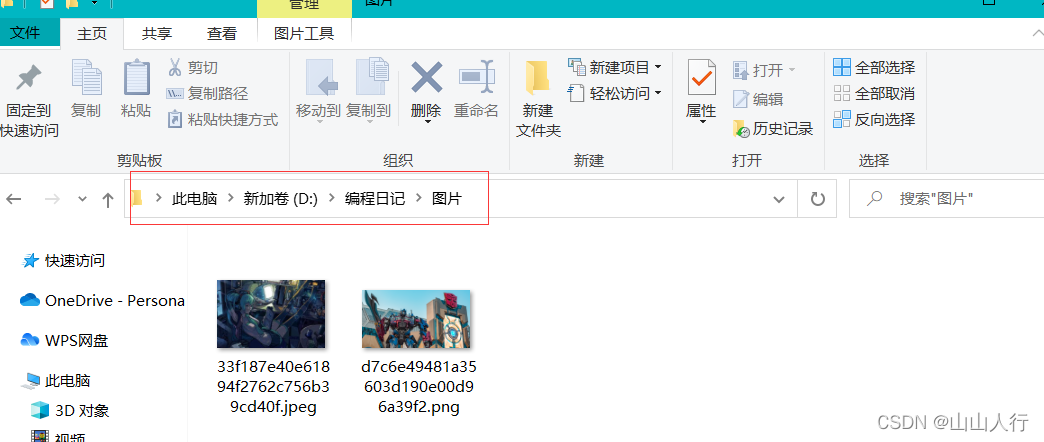This screenshot has height=442, width=1044.
Task: Go back with the left arrow
Action: (x=13, y=199)
